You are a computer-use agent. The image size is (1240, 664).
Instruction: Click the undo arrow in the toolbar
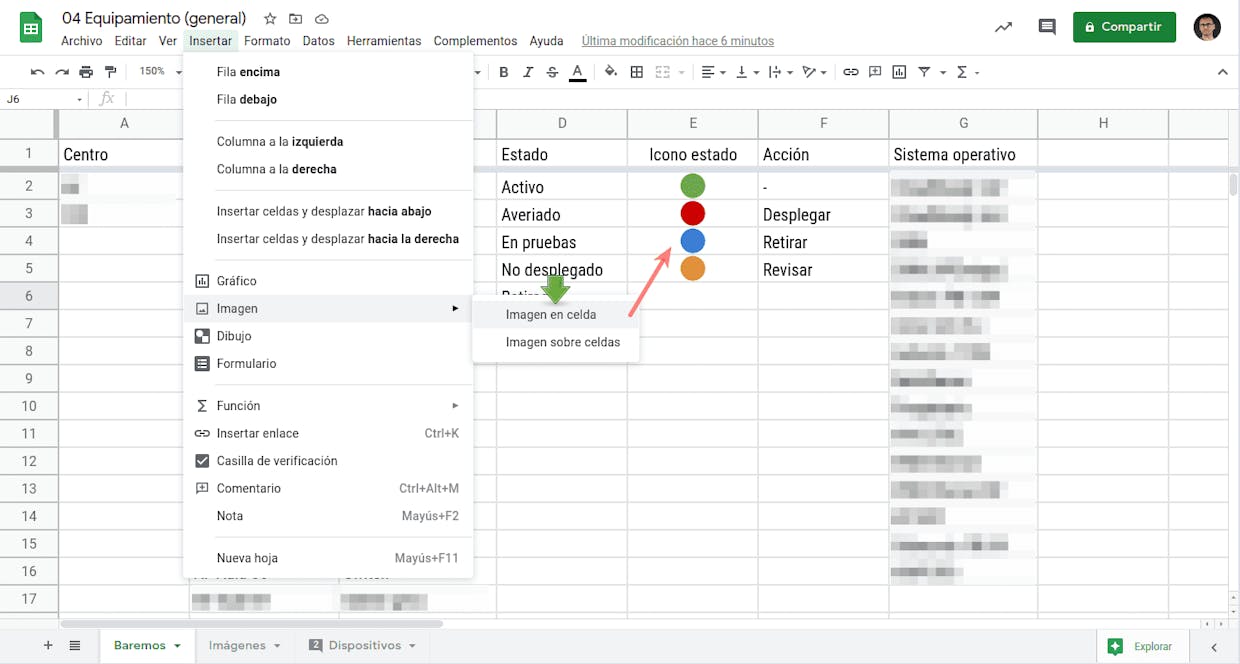(x=38, y=72)
